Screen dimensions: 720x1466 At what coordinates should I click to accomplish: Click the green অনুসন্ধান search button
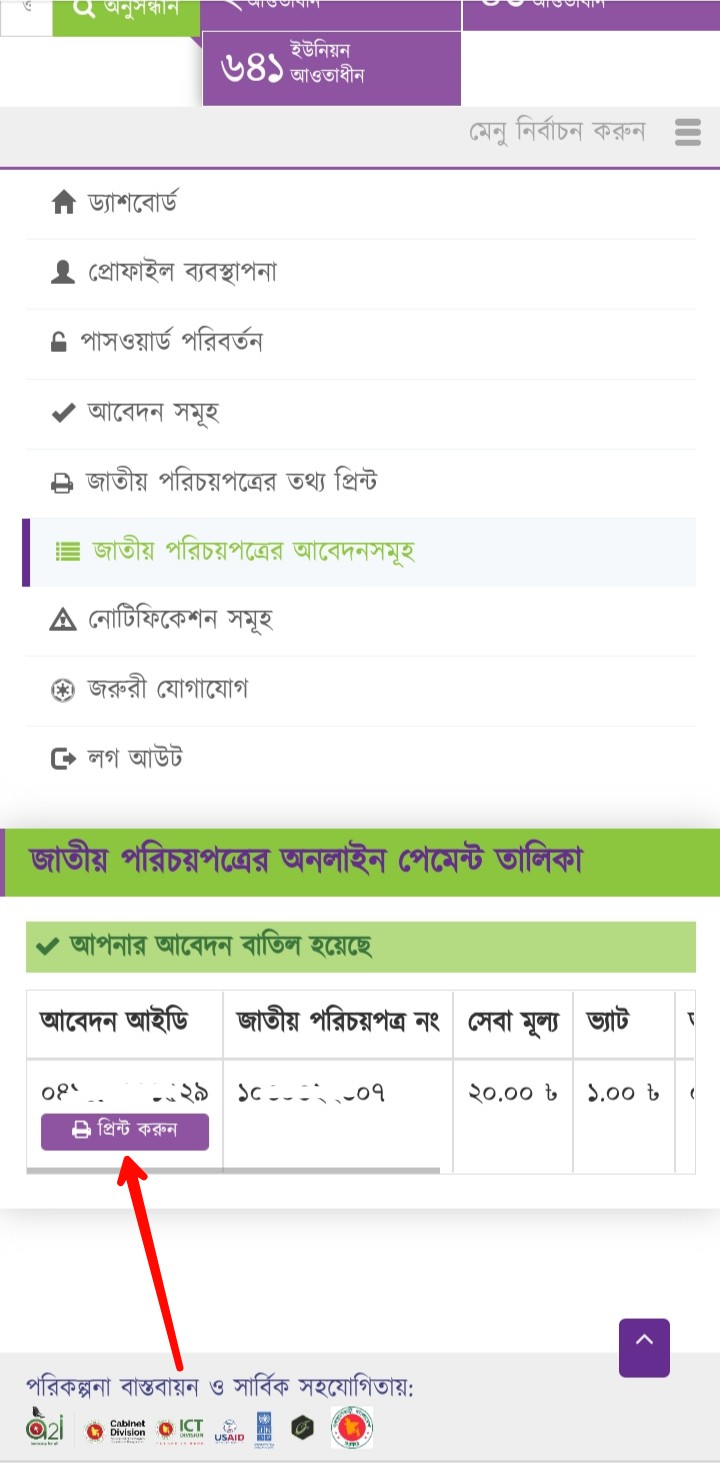click(125, 12)
